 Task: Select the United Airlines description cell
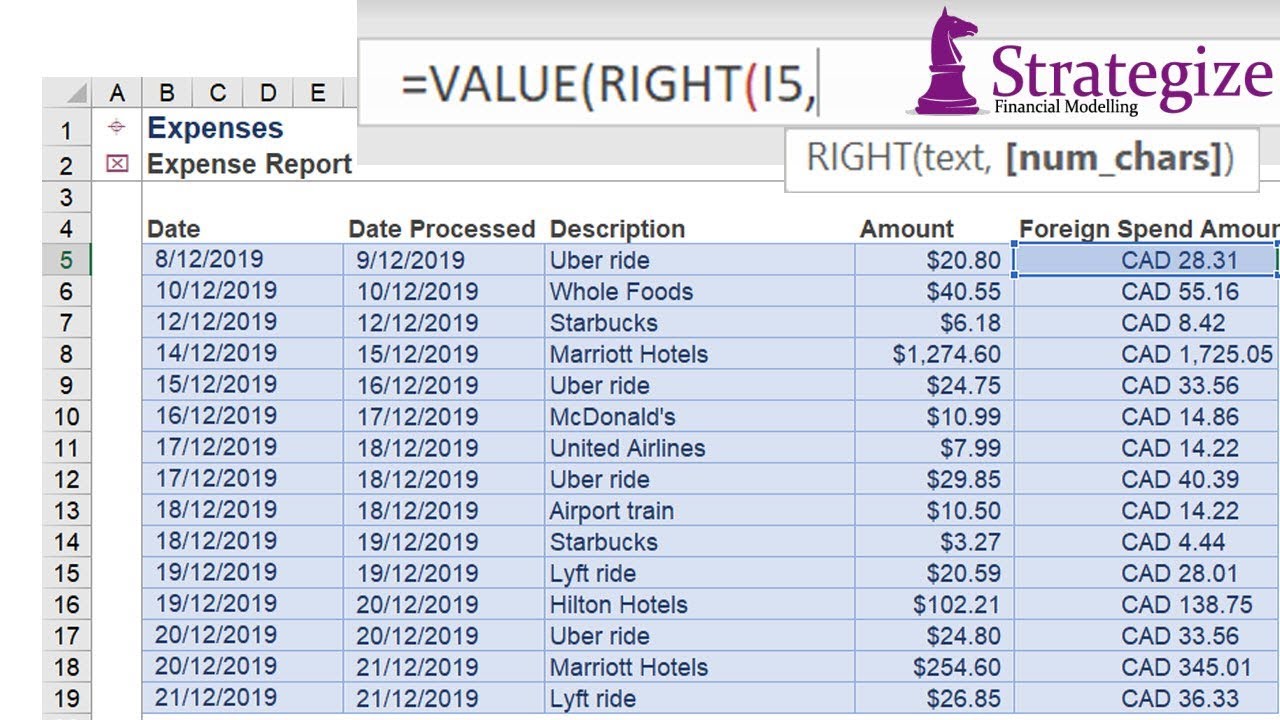point(700,448)
